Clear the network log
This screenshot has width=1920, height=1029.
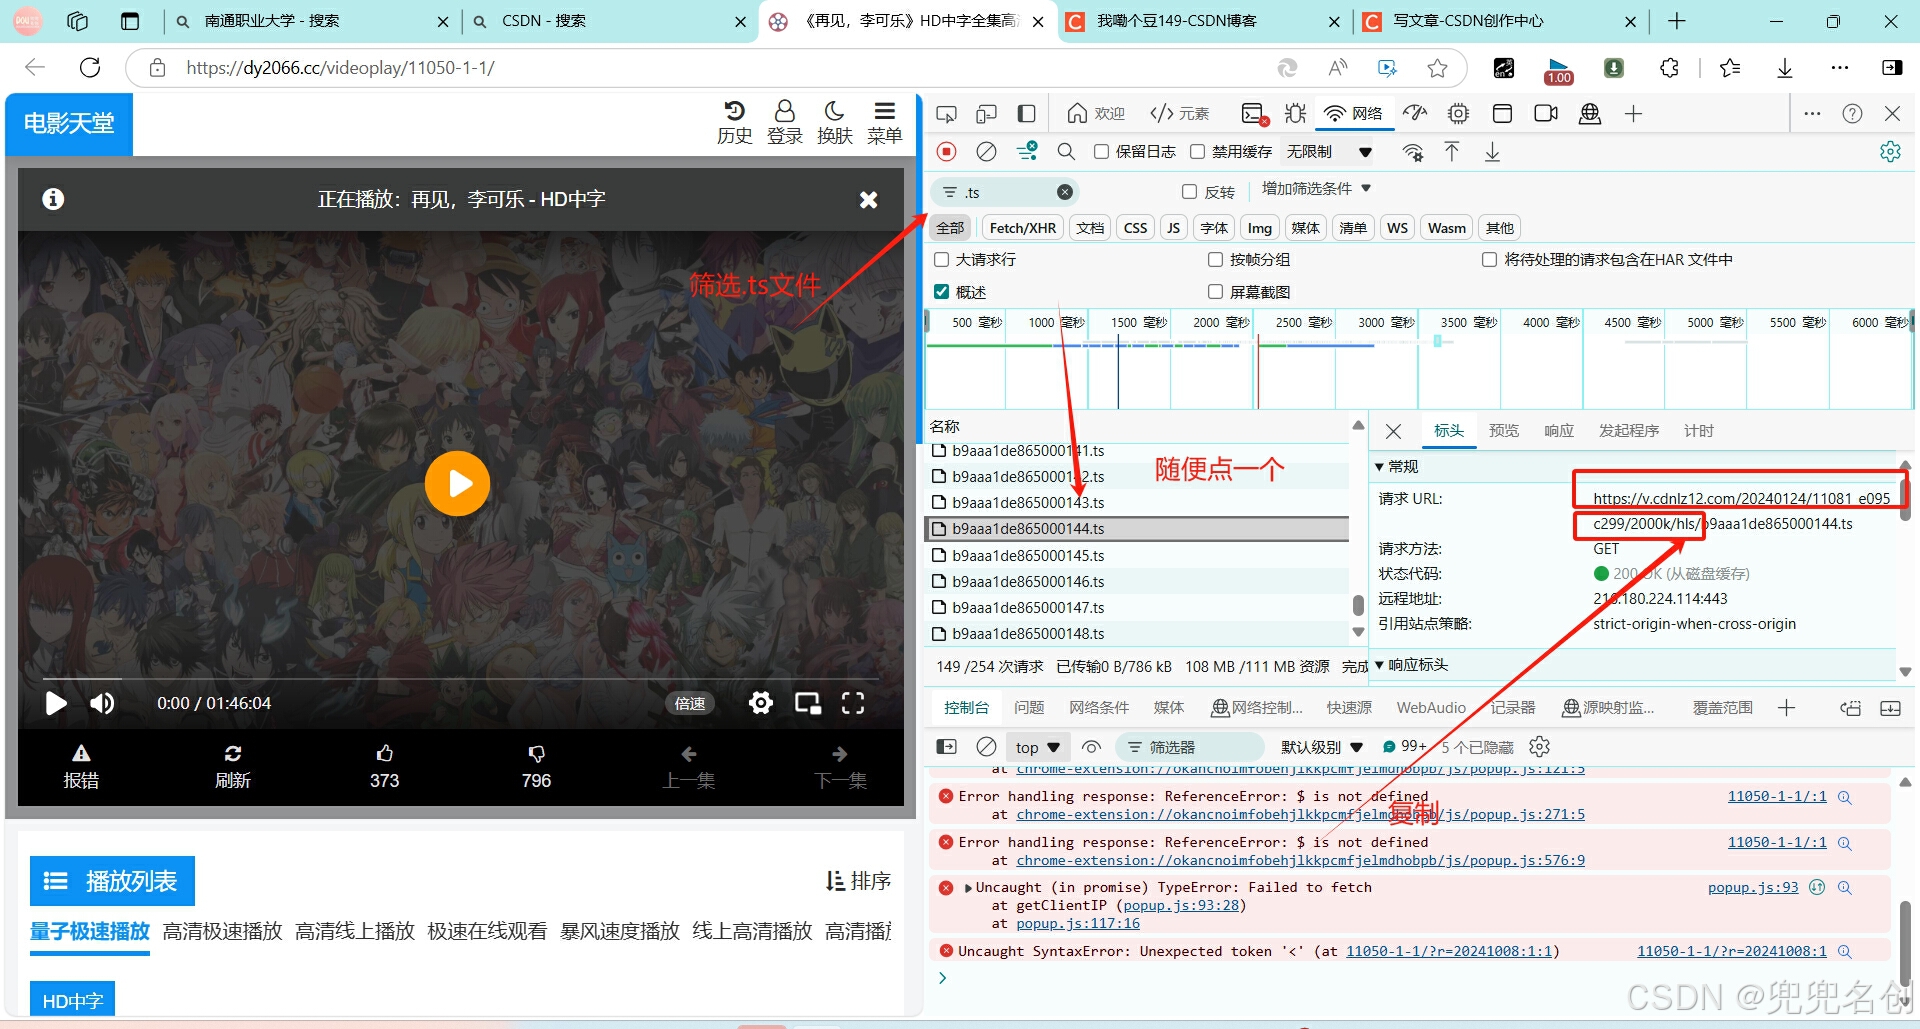click(986, 152)
